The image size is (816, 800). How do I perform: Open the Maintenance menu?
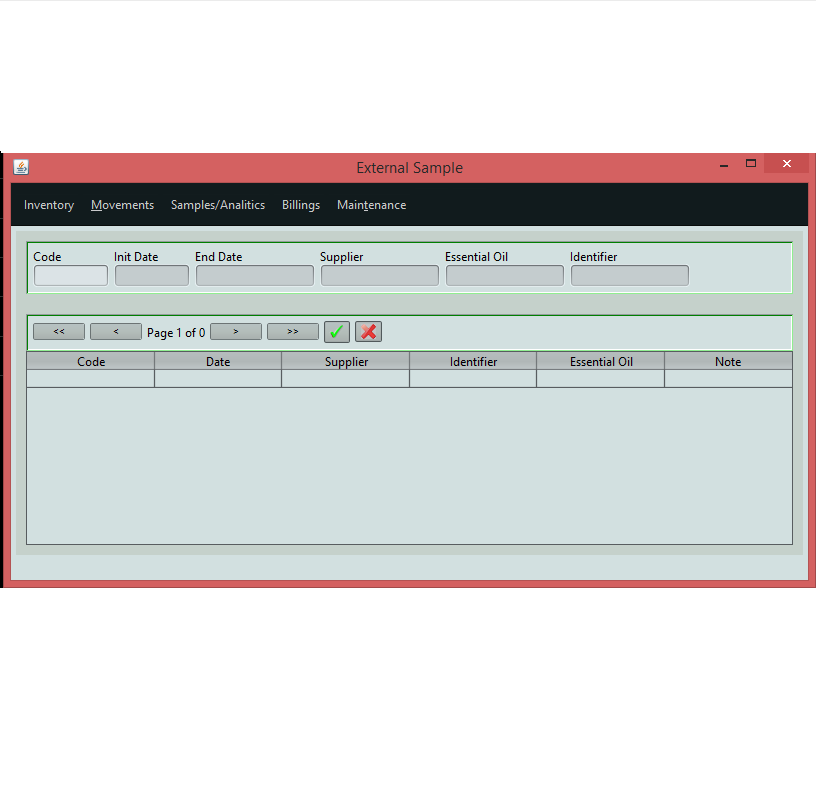click(x=372, y=205)
